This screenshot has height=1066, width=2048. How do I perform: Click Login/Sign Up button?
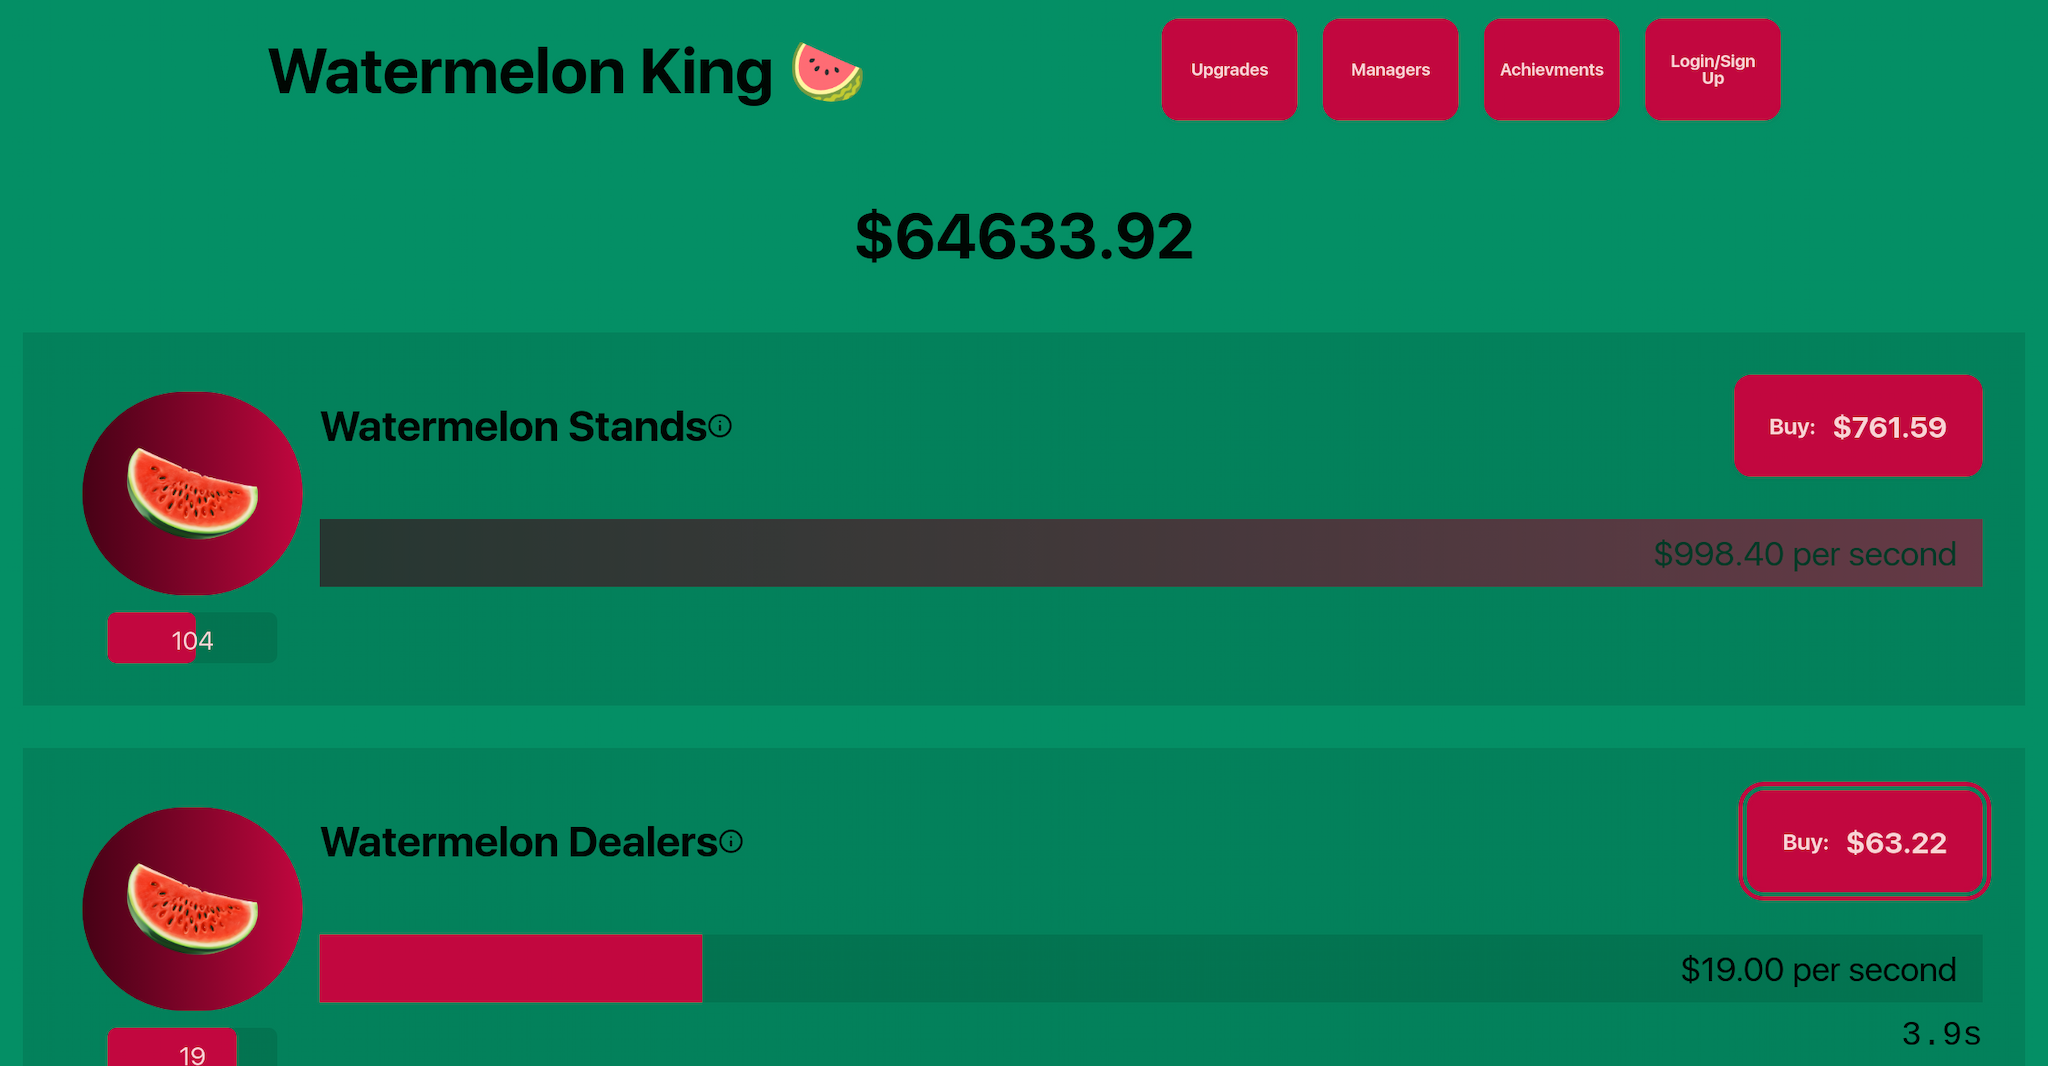coord(1713,69)
